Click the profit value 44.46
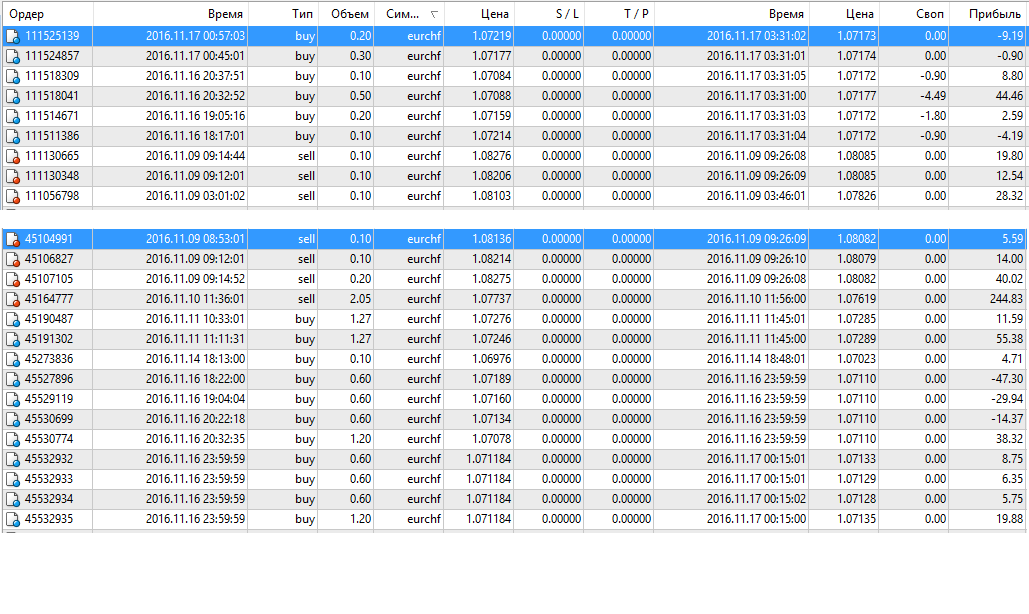Screen dimensions: 1029x614 [x=1009, y=96]
